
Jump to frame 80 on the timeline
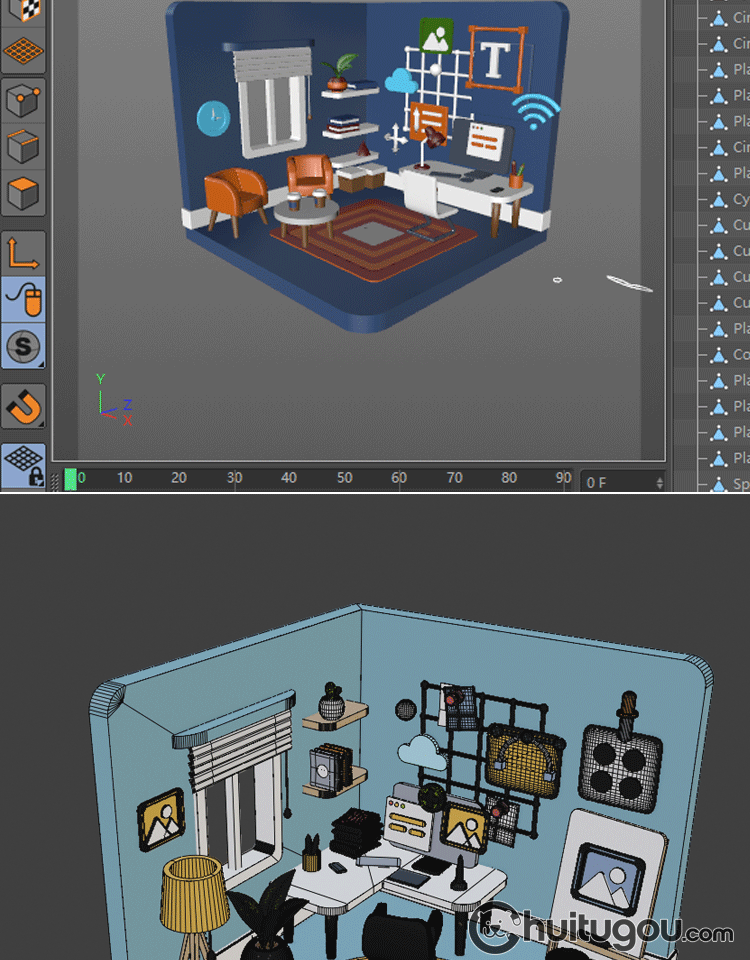click(x=509, y=478)
